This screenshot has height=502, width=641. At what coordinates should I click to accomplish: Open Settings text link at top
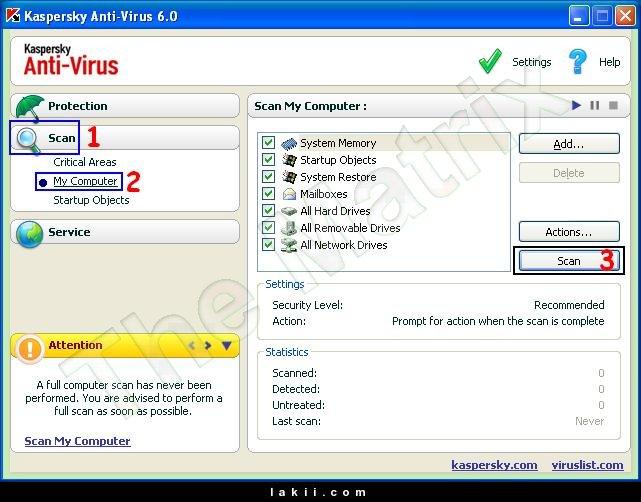click(x=531, y=62)
